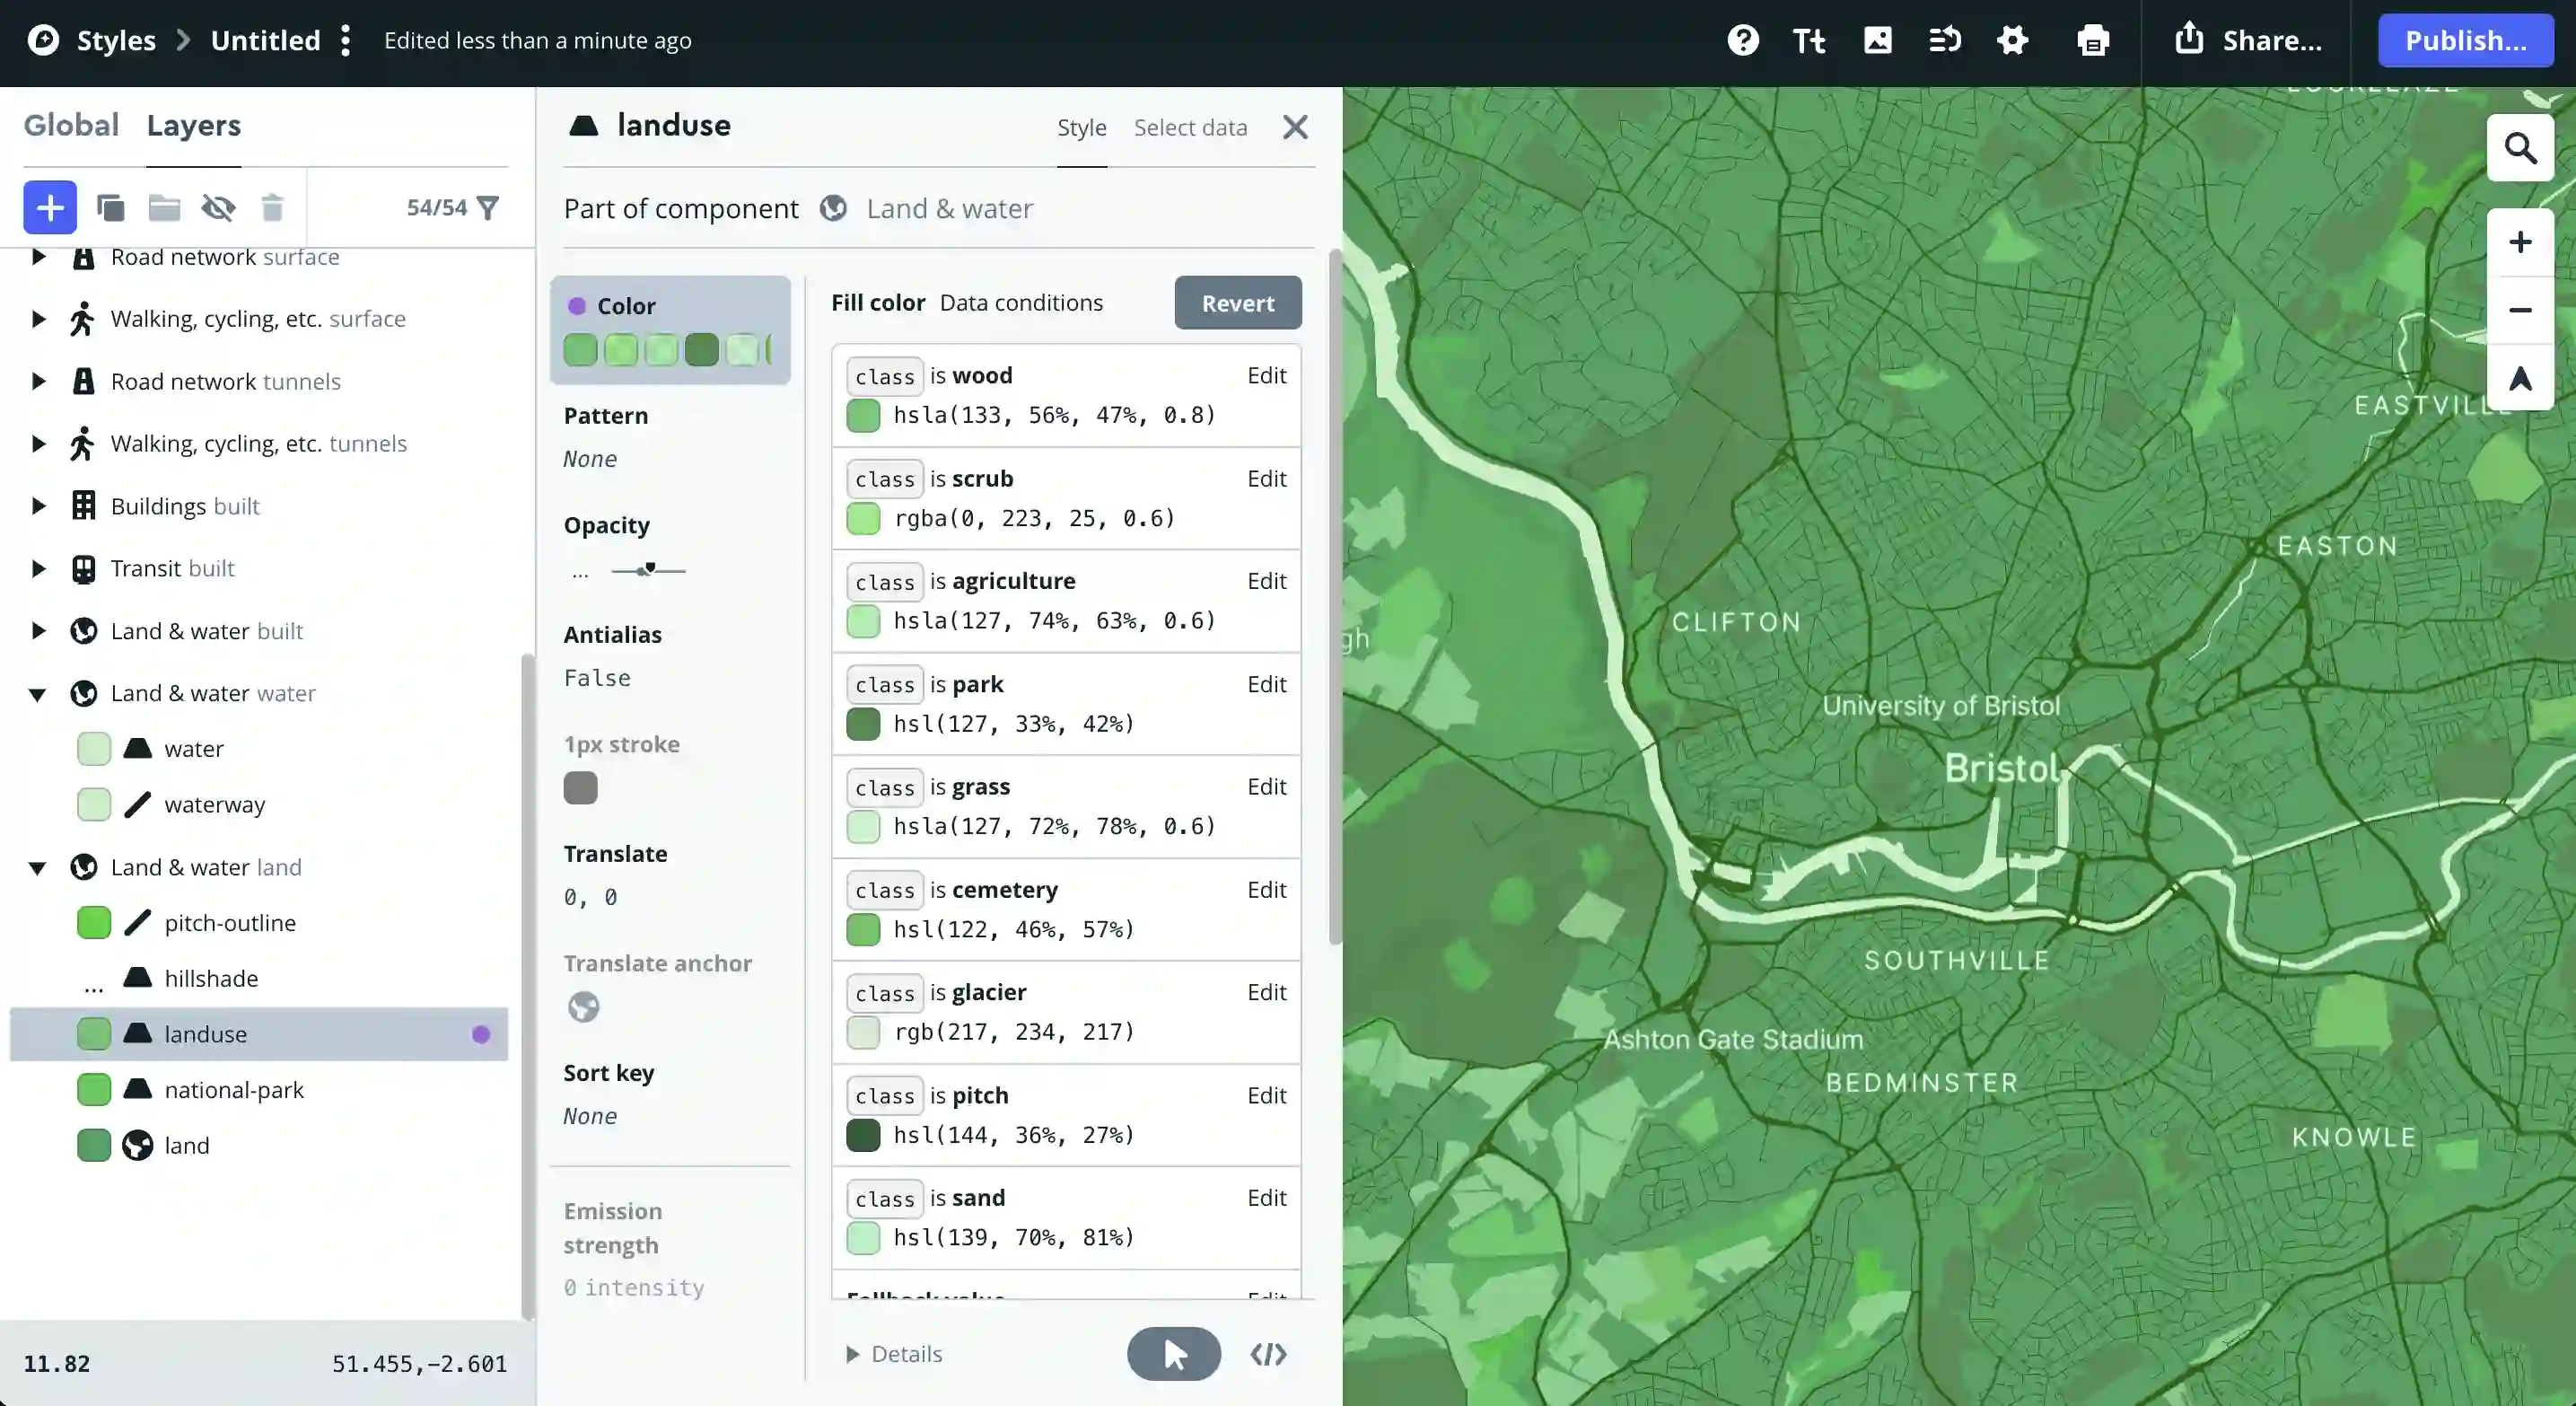Open the style settings gear icon
The width and height of the screenshot is (2576, 1406).
click(x=2012, y=40)
